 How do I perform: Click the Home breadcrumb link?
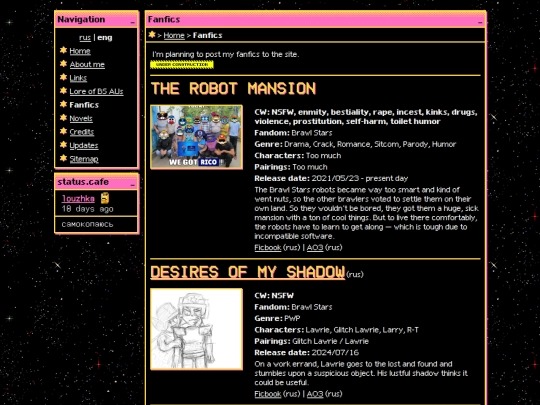click(174, 35)
